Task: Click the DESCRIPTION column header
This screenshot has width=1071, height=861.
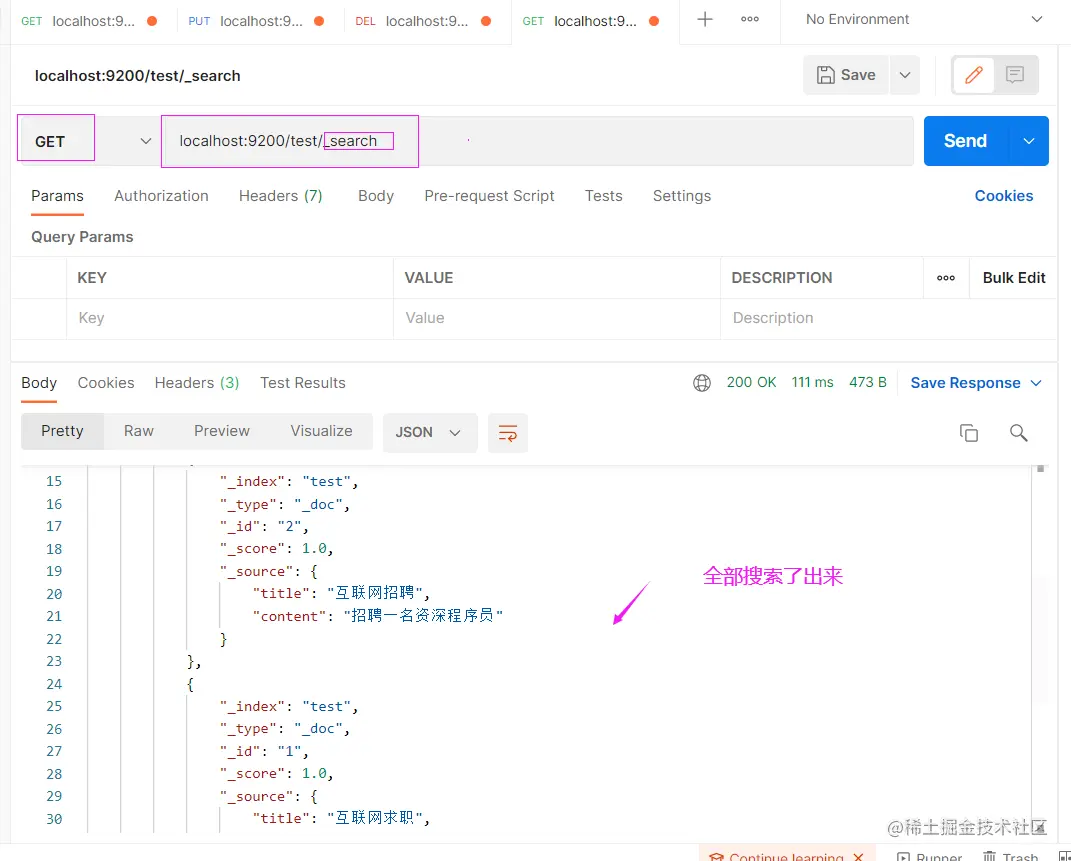Action: pos(781,278)
